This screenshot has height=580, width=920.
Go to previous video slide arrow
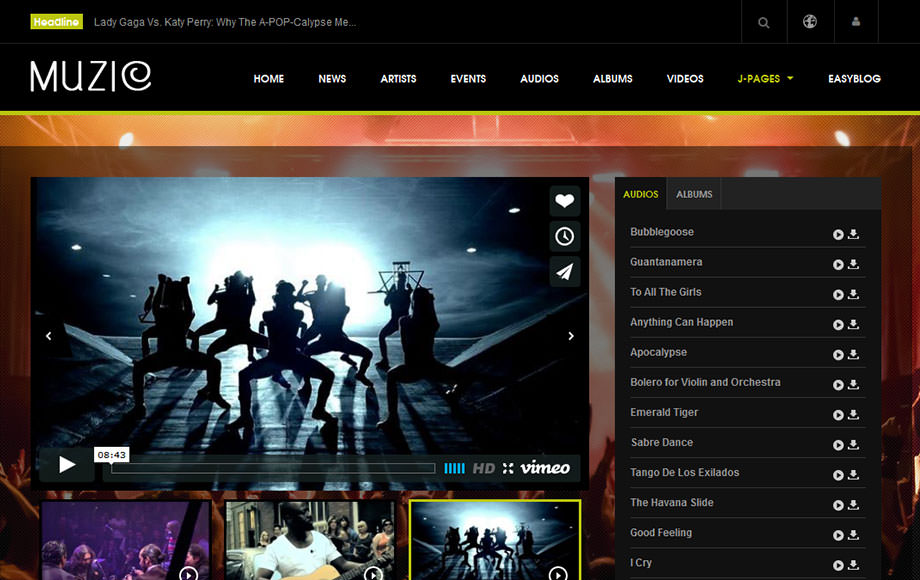(48, 336)
